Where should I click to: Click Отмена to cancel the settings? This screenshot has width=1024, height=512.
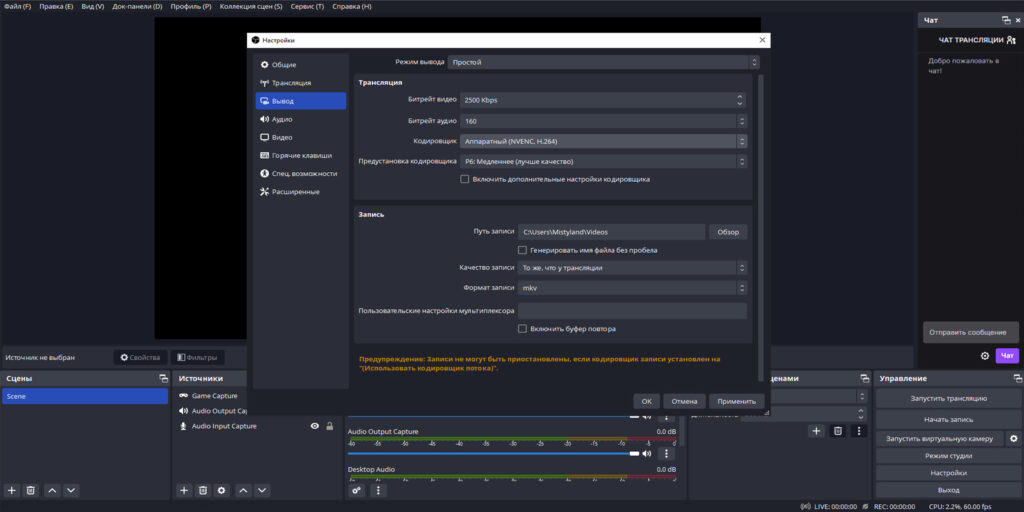coord(684,402)
